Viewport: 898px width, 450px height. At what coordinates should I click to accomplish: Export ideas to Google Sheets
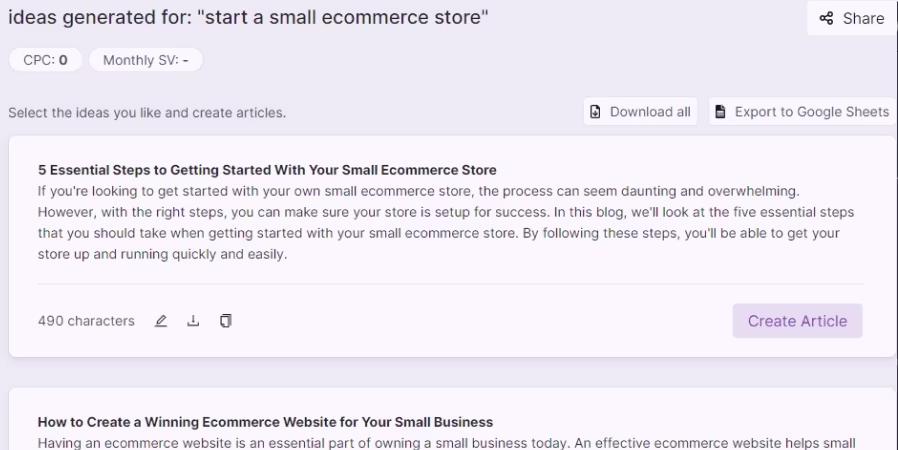811,112
